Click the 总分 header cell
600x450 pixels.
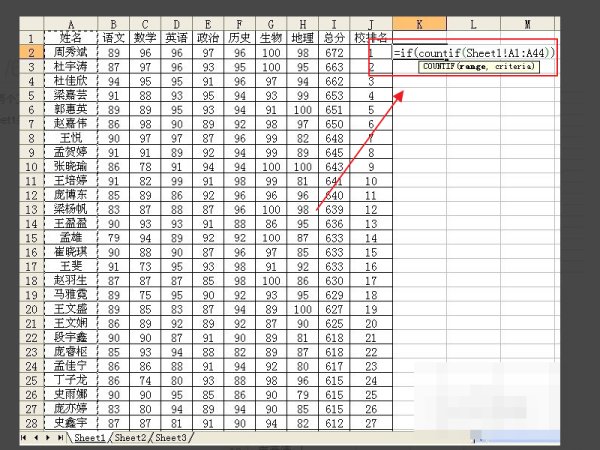pos(334,38)
